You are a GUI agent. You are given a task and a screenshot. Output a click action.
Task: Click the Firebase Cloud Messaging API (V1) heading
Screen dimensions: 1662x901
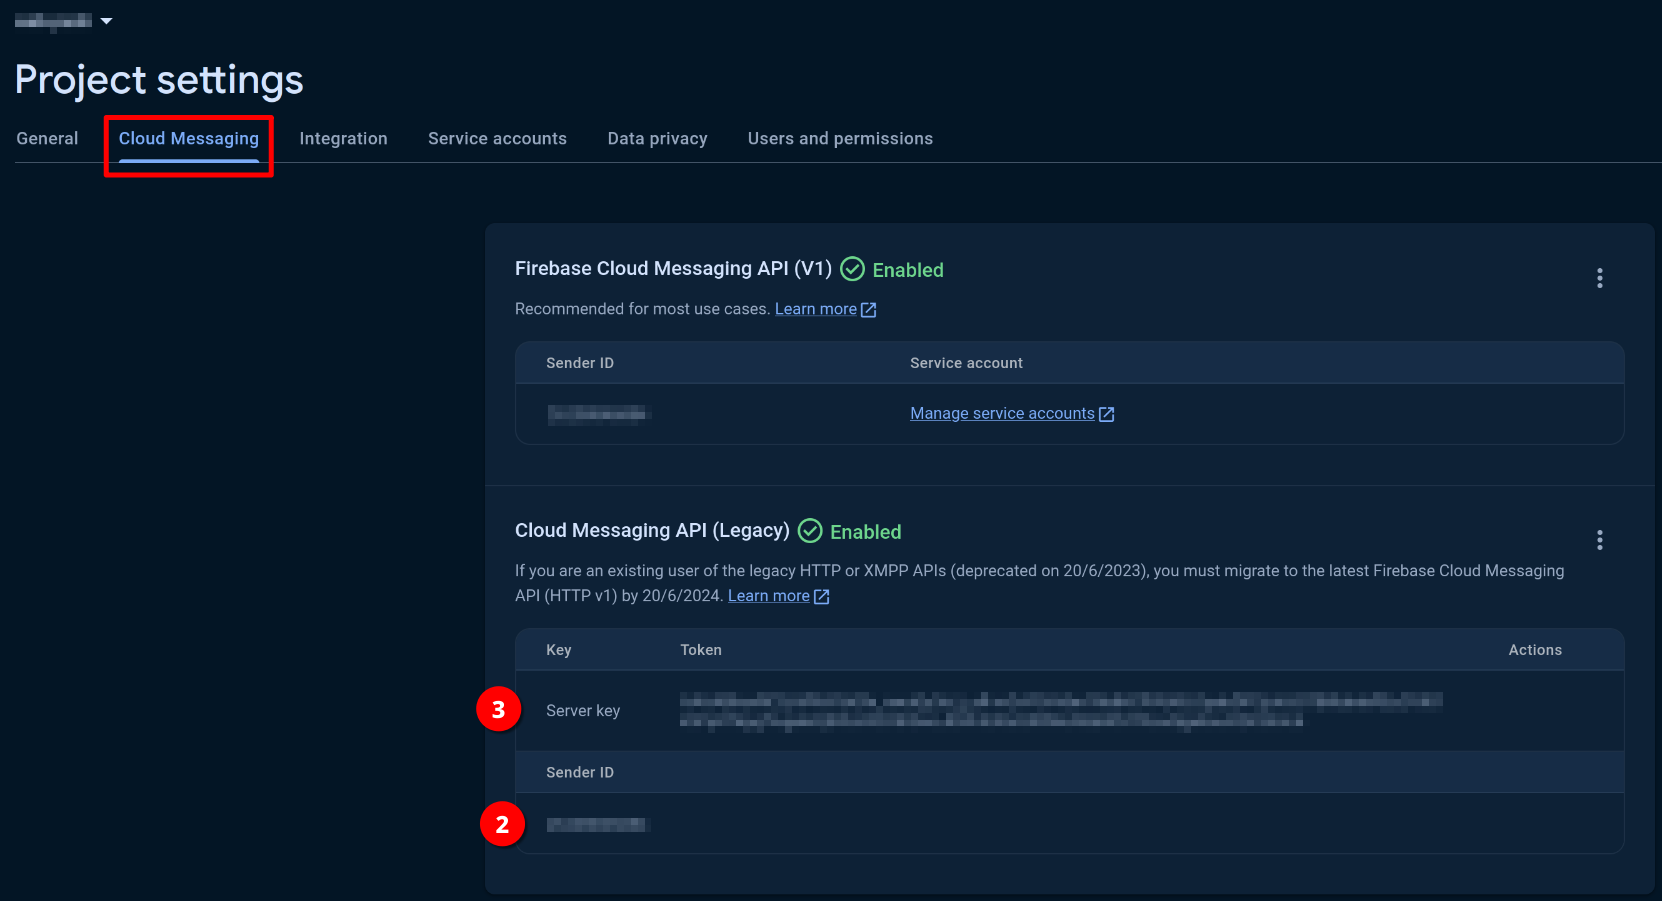click(673, 269)
